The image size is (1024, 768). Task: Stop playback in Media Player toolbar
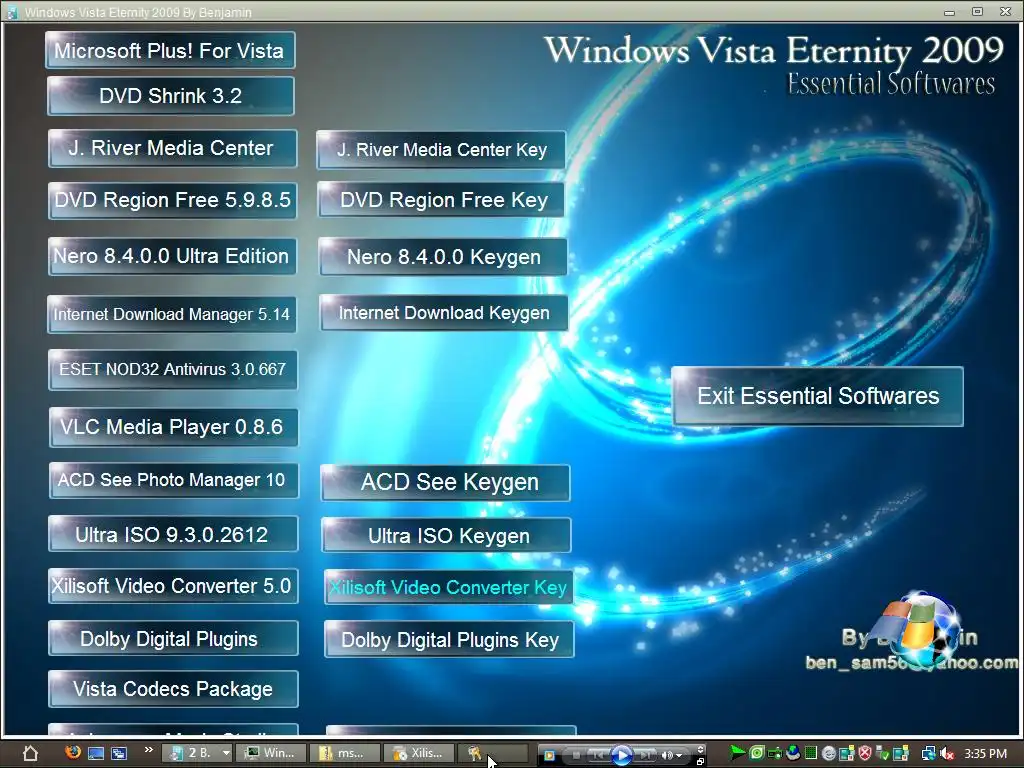[x=576, y=756]
